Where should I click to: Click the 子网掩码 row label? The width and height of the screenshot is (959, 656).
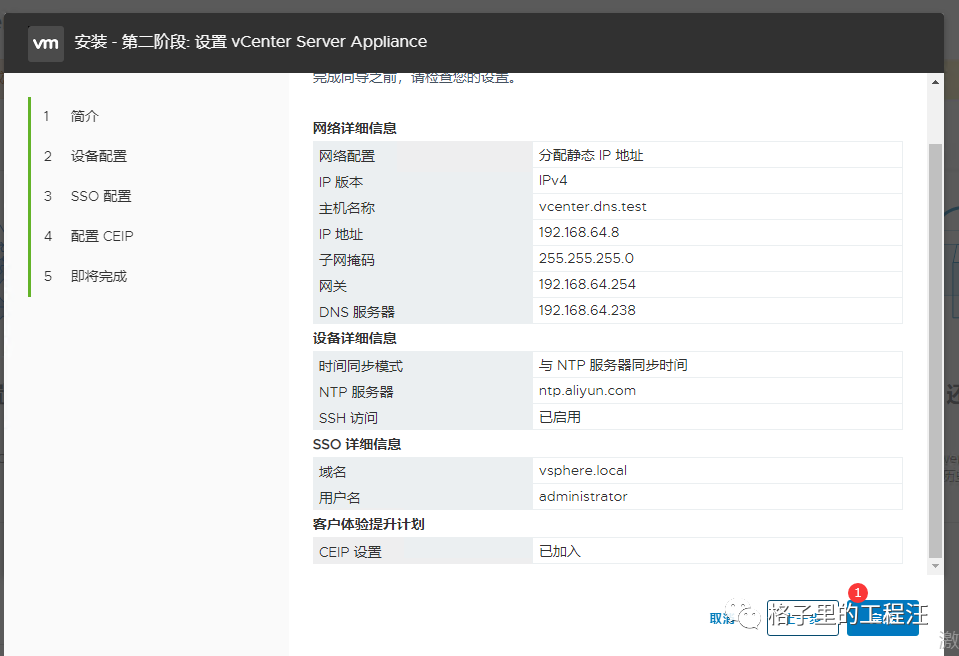347,260
